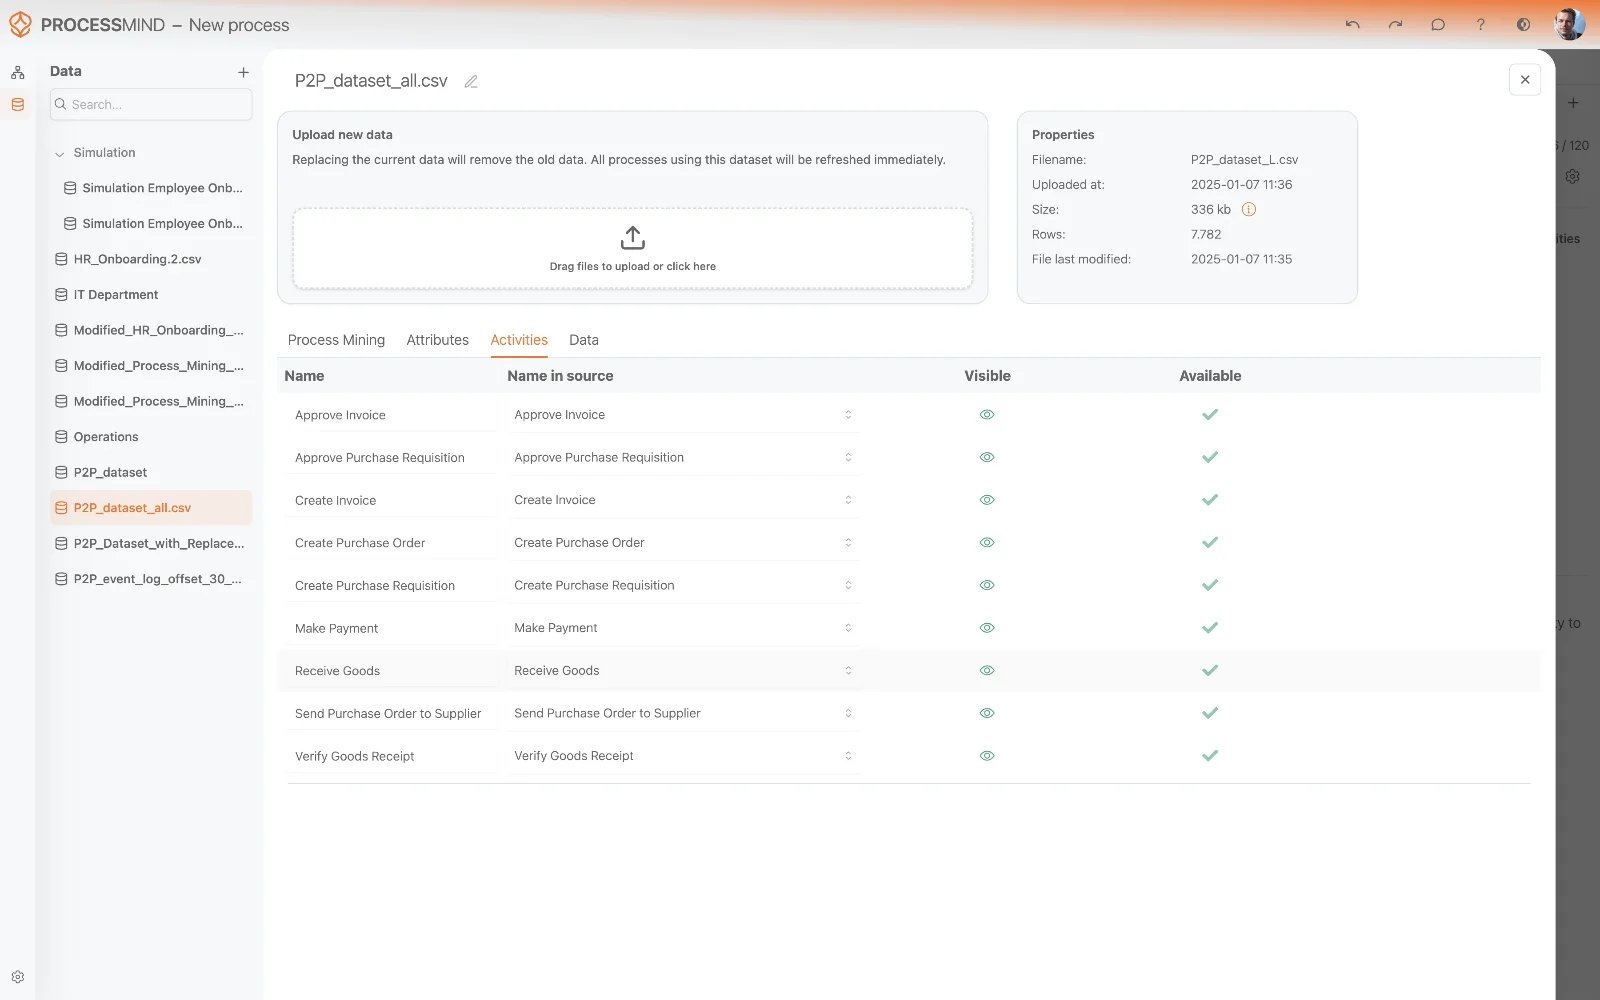The image size is (1600, 1000).
Task: Click the ProcessMind logo icon
Action: 20,25
